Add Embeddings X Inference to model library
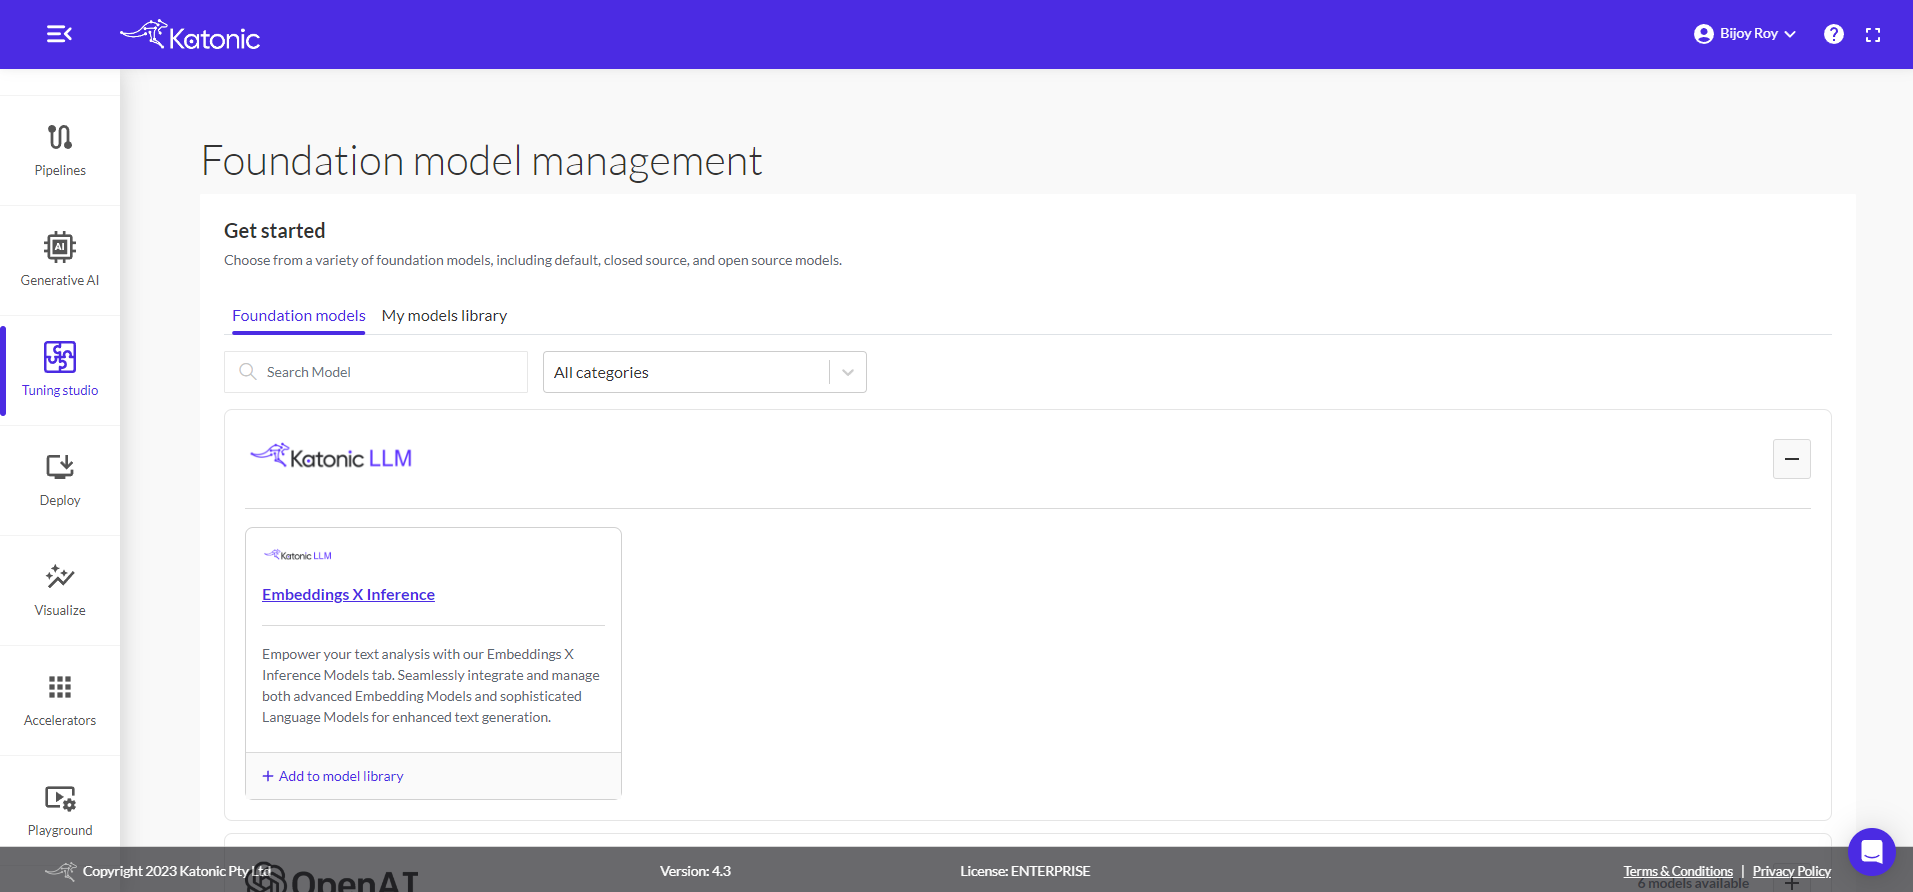 click(x=333, y=776)
